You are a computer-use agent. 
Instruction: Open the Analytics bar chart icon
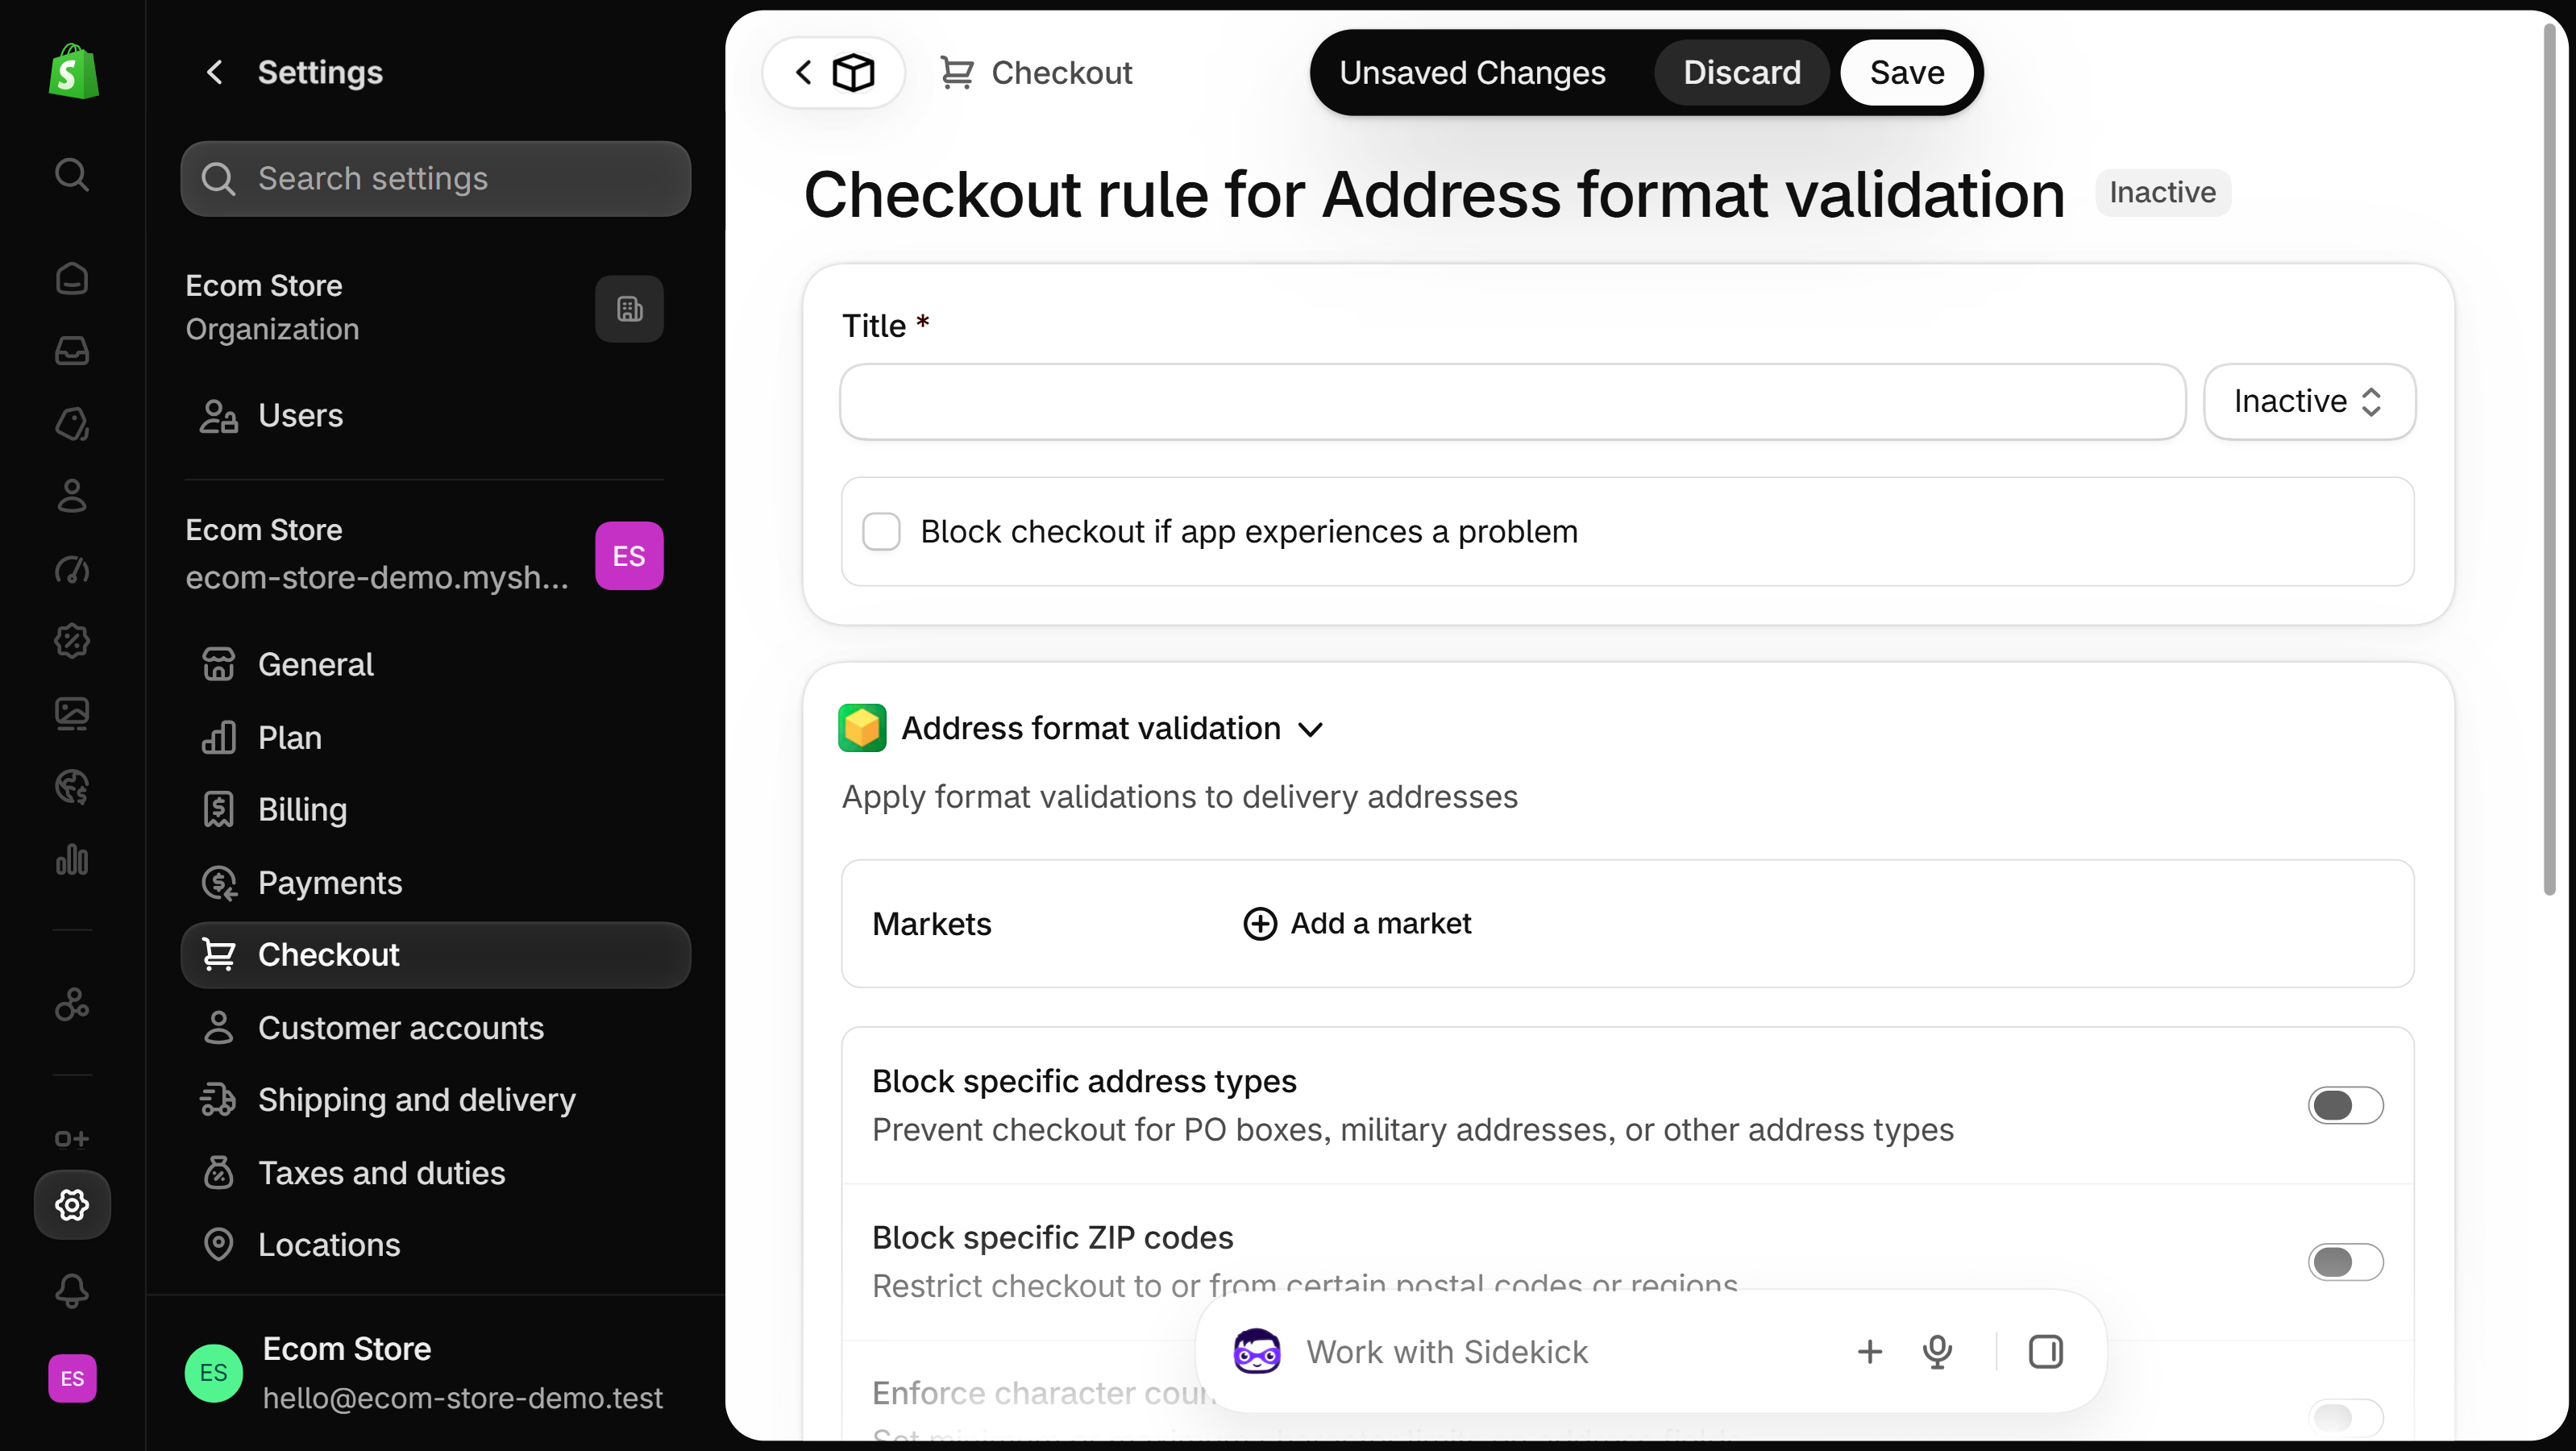pos(72,860)
